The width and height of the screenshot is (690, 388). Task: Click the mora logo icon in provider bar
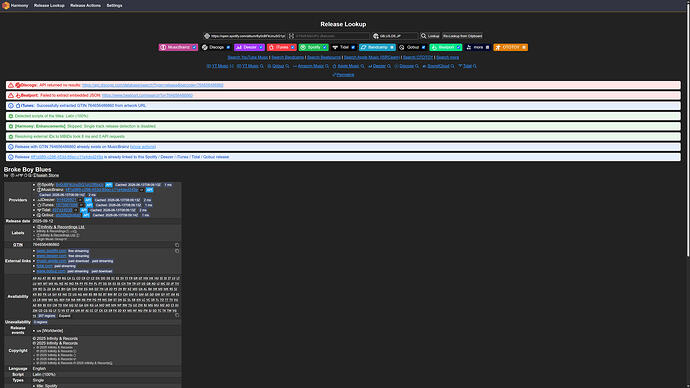click(469, 47)
